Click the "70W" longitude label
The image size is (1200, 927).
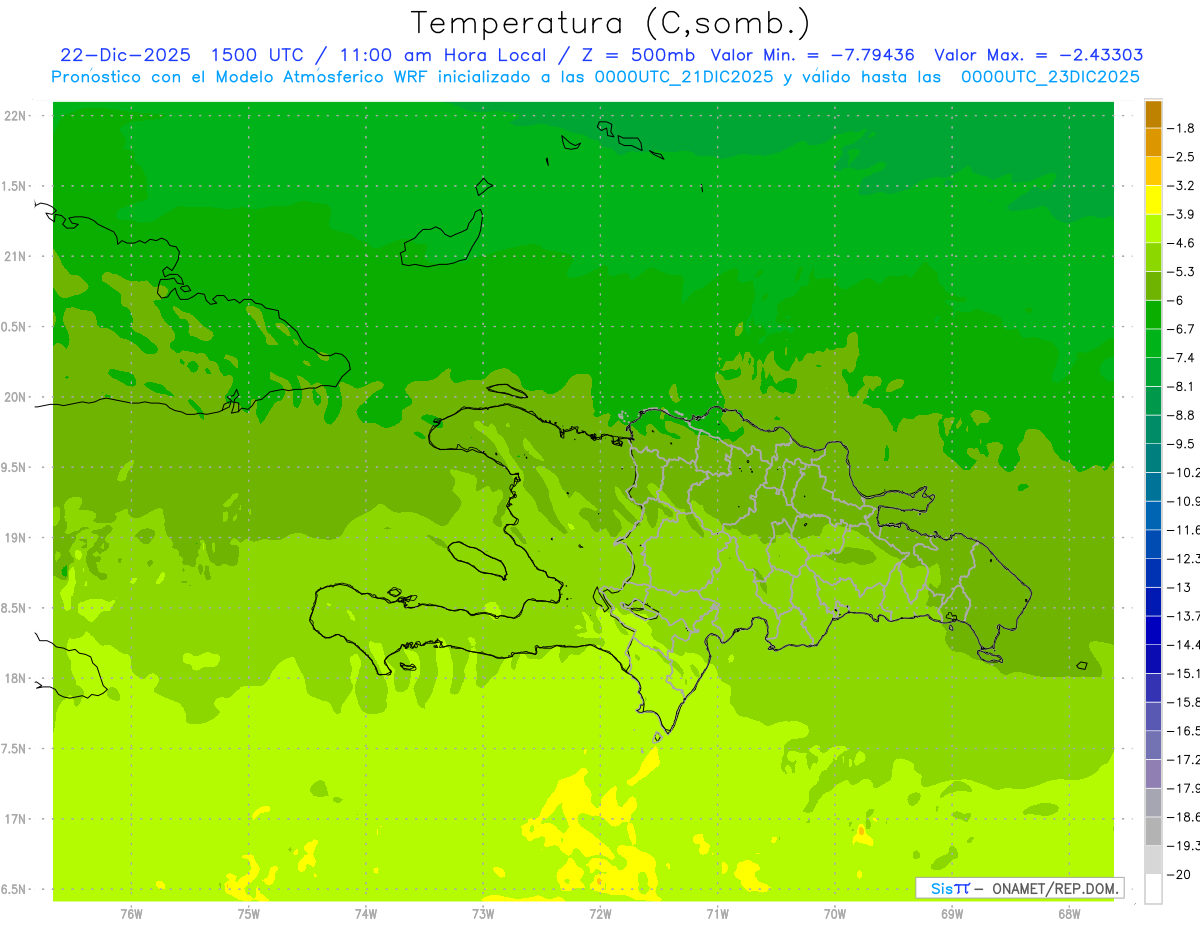(835, 914)
